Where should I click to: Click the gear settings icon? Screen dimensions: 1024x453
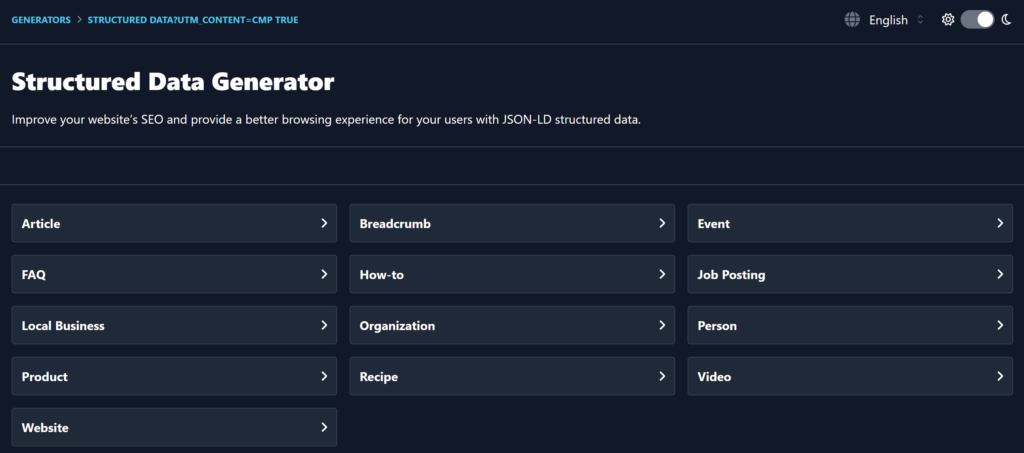[x=948, y=20]
